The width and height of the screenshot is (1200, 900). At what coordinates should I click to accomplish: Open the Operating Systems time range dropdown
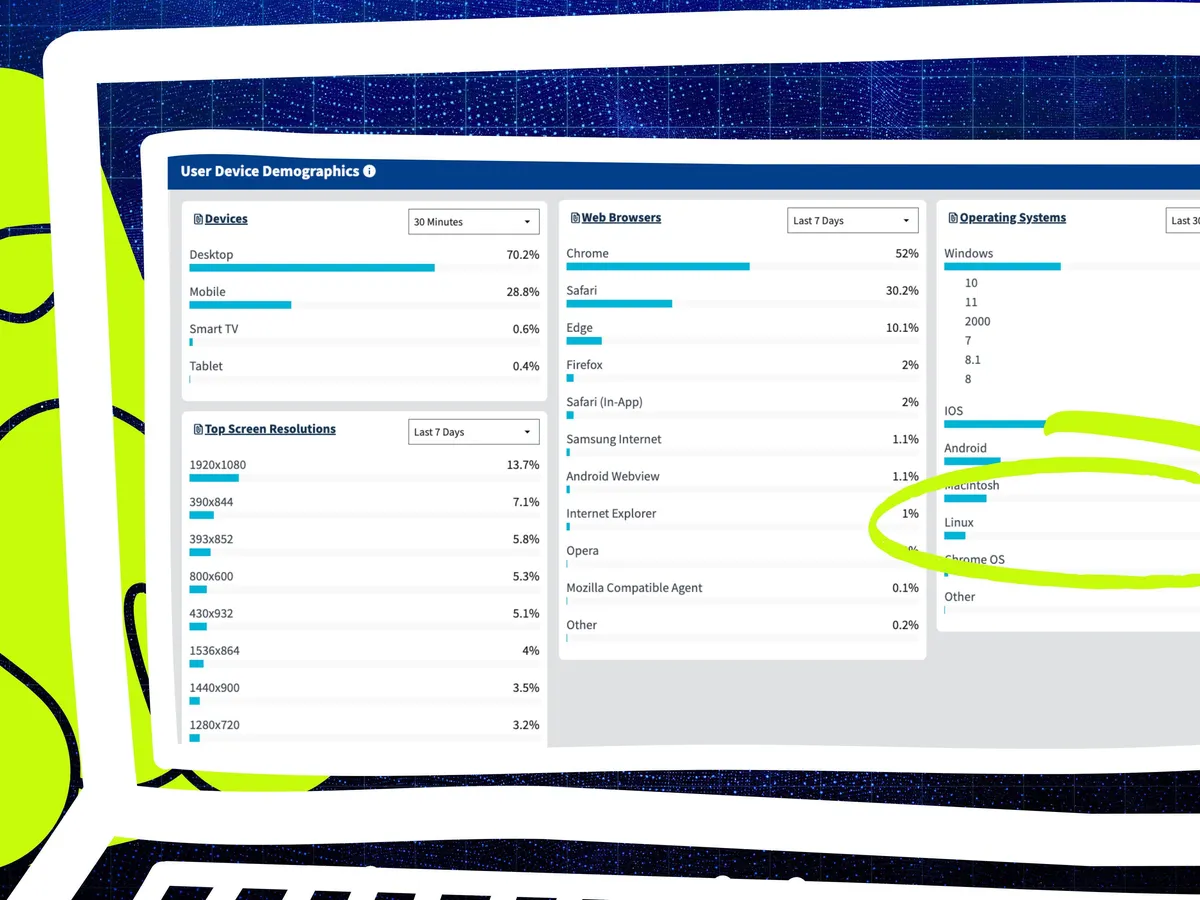click(1183, 221)
